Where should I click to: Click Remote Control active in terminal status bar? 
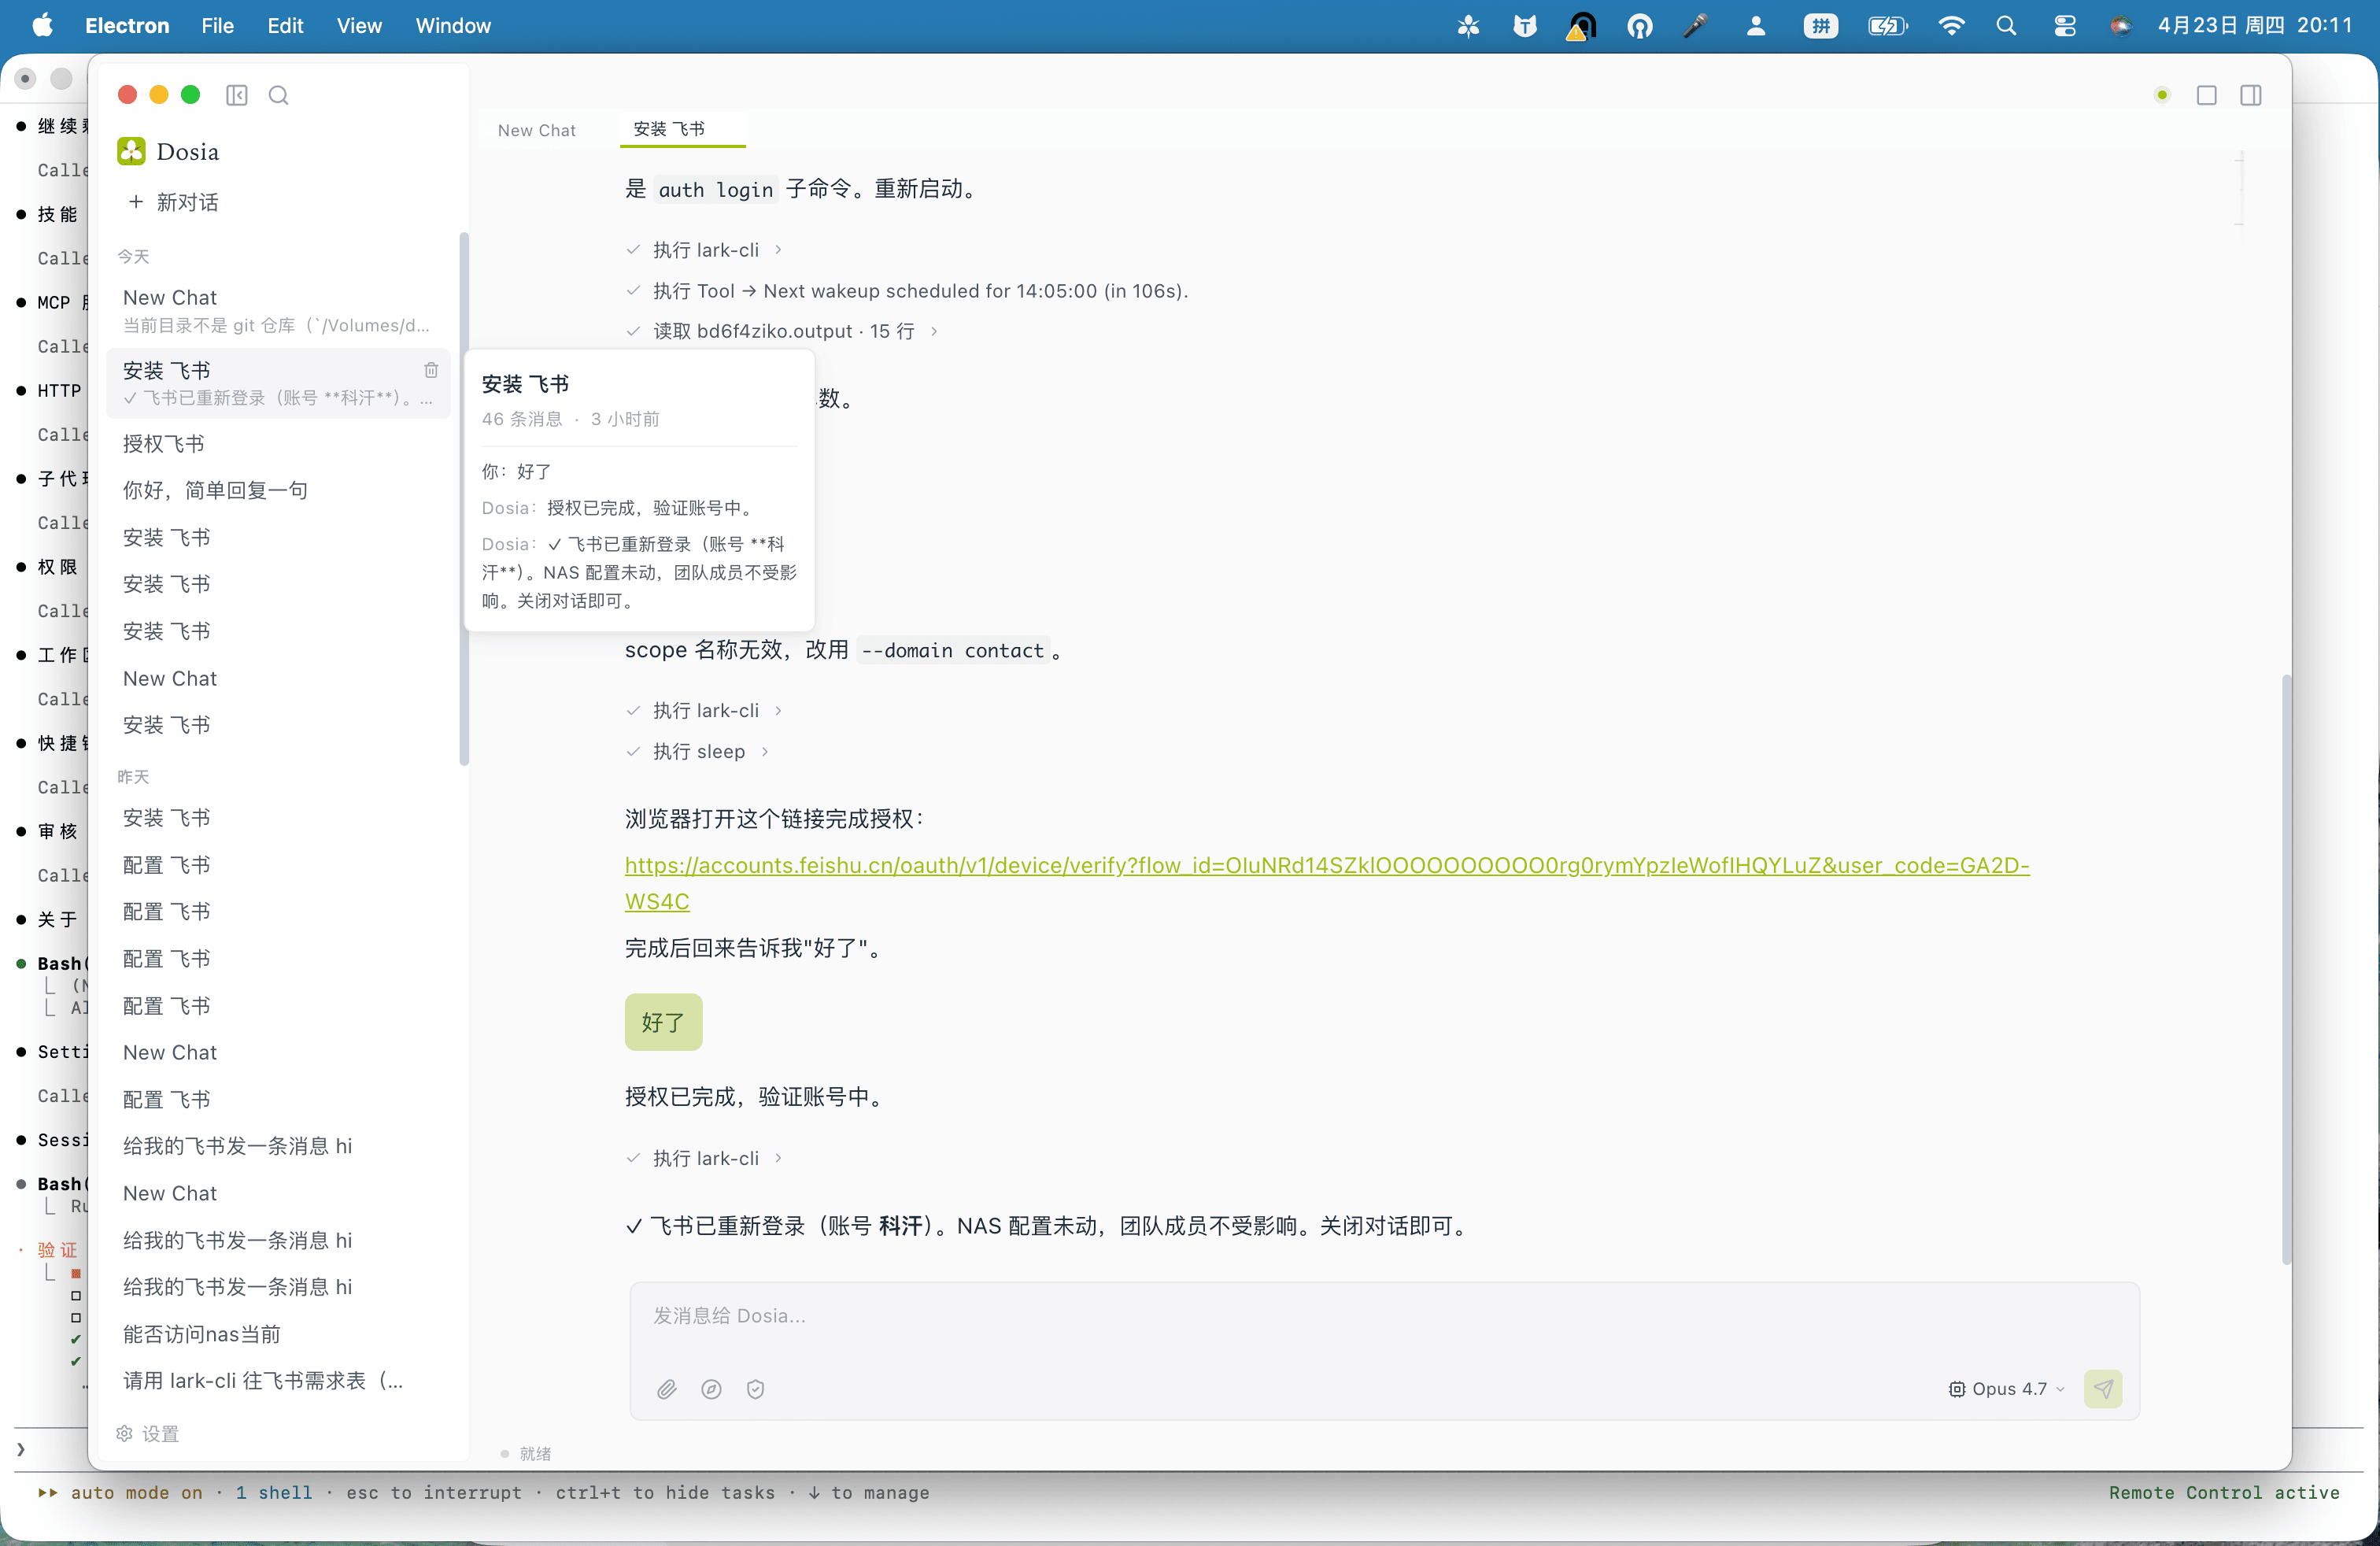point(2224,1492)
